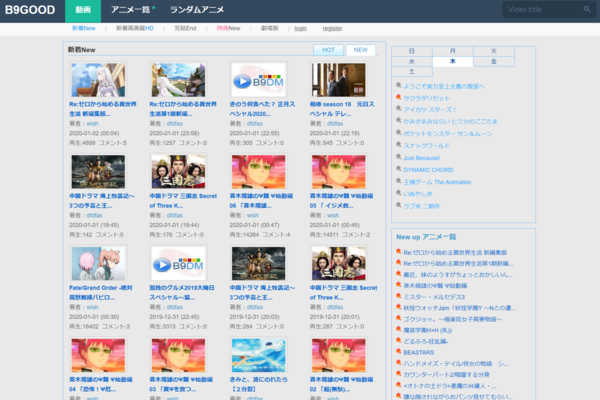Open カウンターパート2 in New up list
Image resolution: width=600 pixels, height=400 pixels.
click(x=446, y=374)
